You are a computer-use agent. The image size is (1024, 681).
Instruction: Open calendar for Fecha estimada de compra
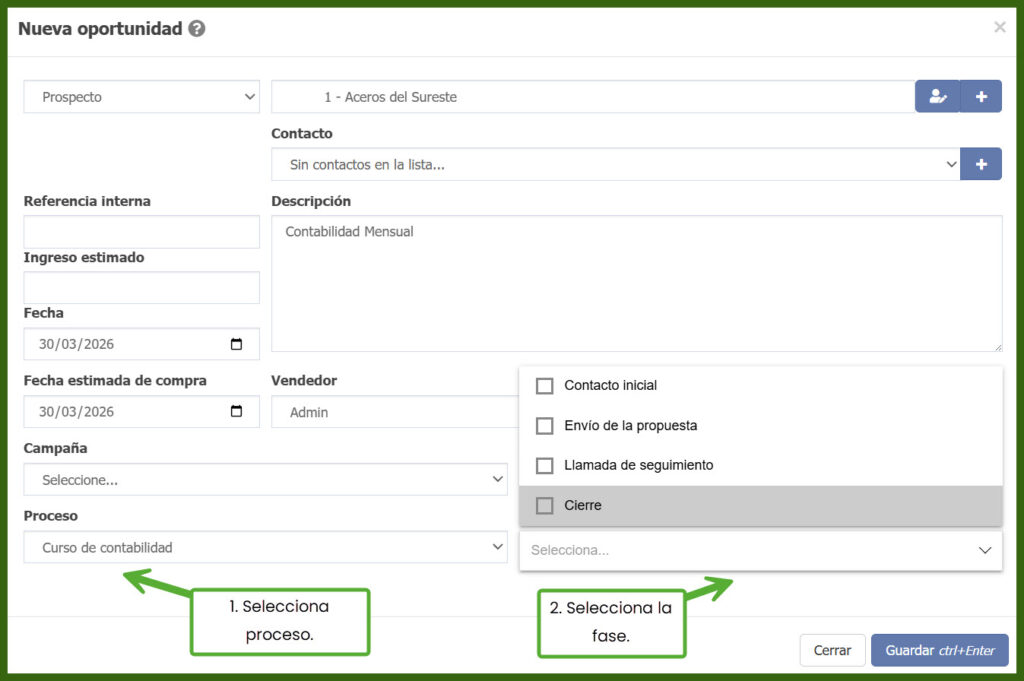236,412
